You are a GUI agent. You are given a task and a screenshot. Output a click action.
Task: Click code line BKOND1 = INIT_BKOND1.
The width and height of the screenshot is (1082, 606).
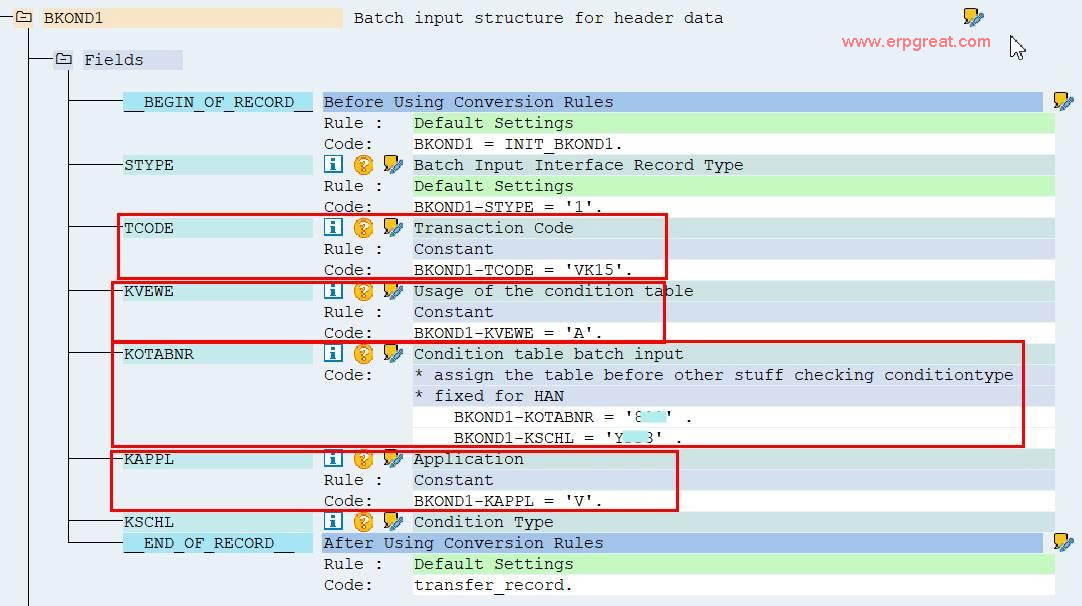point(518,144)
